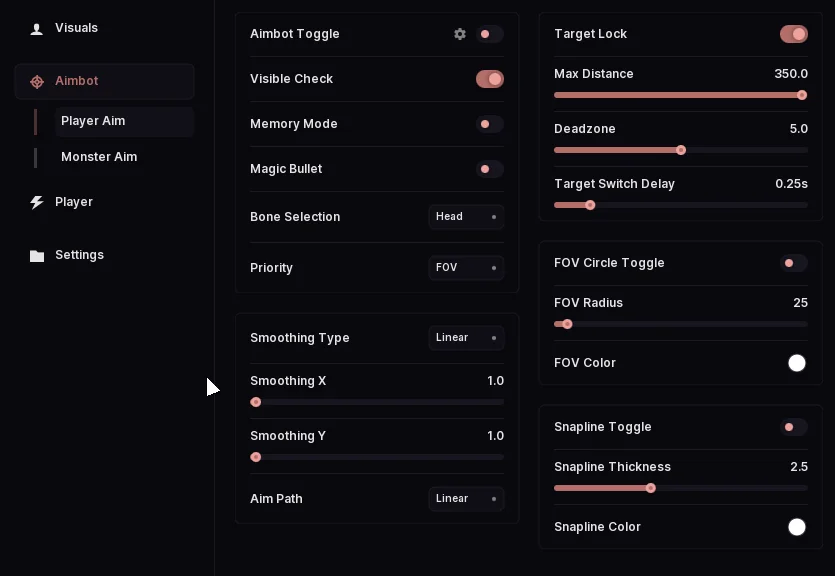
Task: Turn on Magic Bullet
Action: (x=489, y=169)
